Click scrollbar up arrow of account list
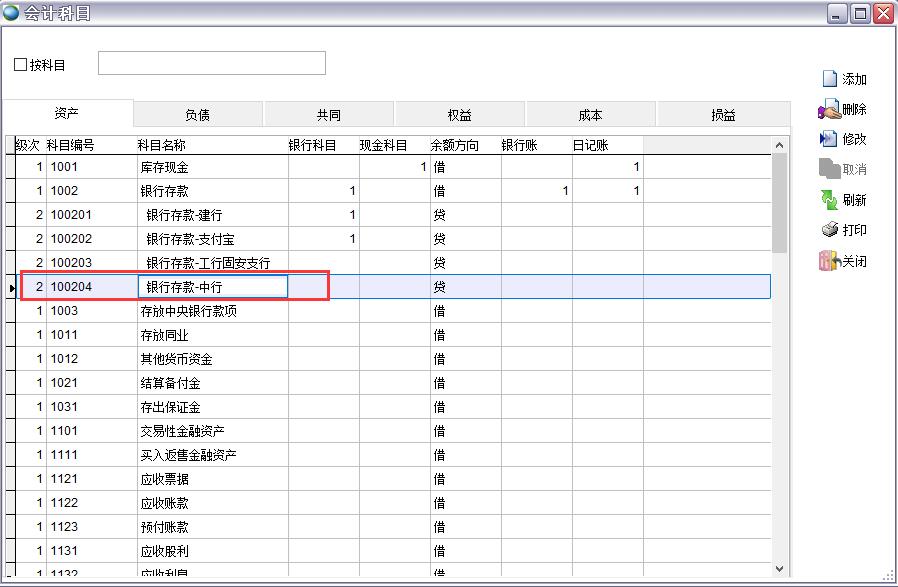Screen dimensions: 898x587 [780, 145]
